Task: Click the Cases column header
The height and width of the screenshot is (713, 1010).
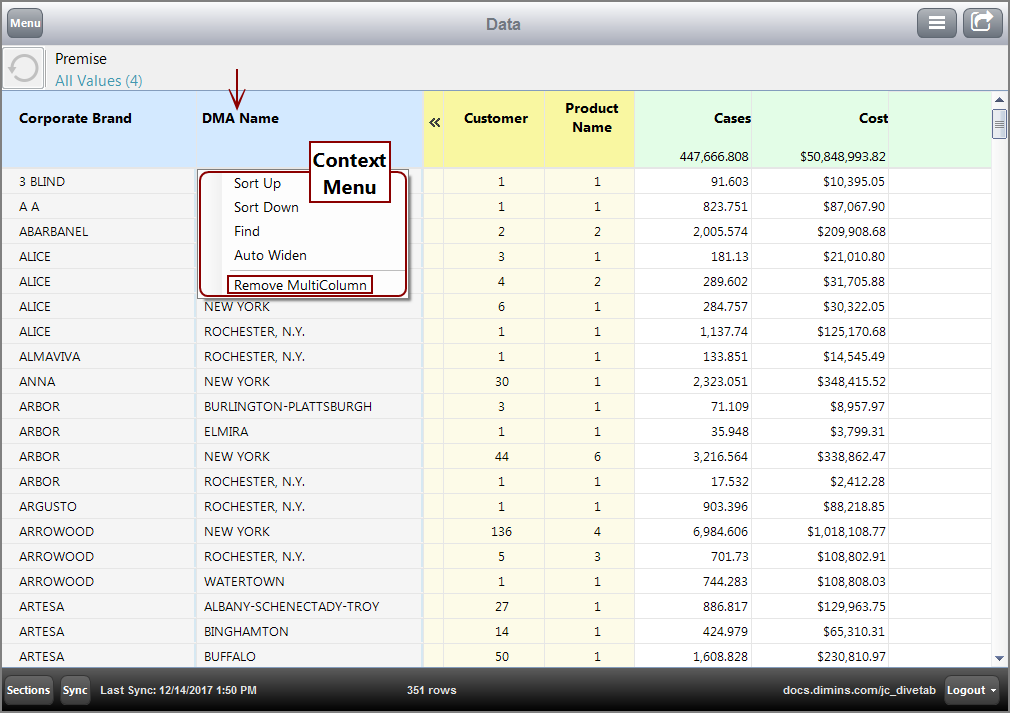Action: click(x=732, y=118)
